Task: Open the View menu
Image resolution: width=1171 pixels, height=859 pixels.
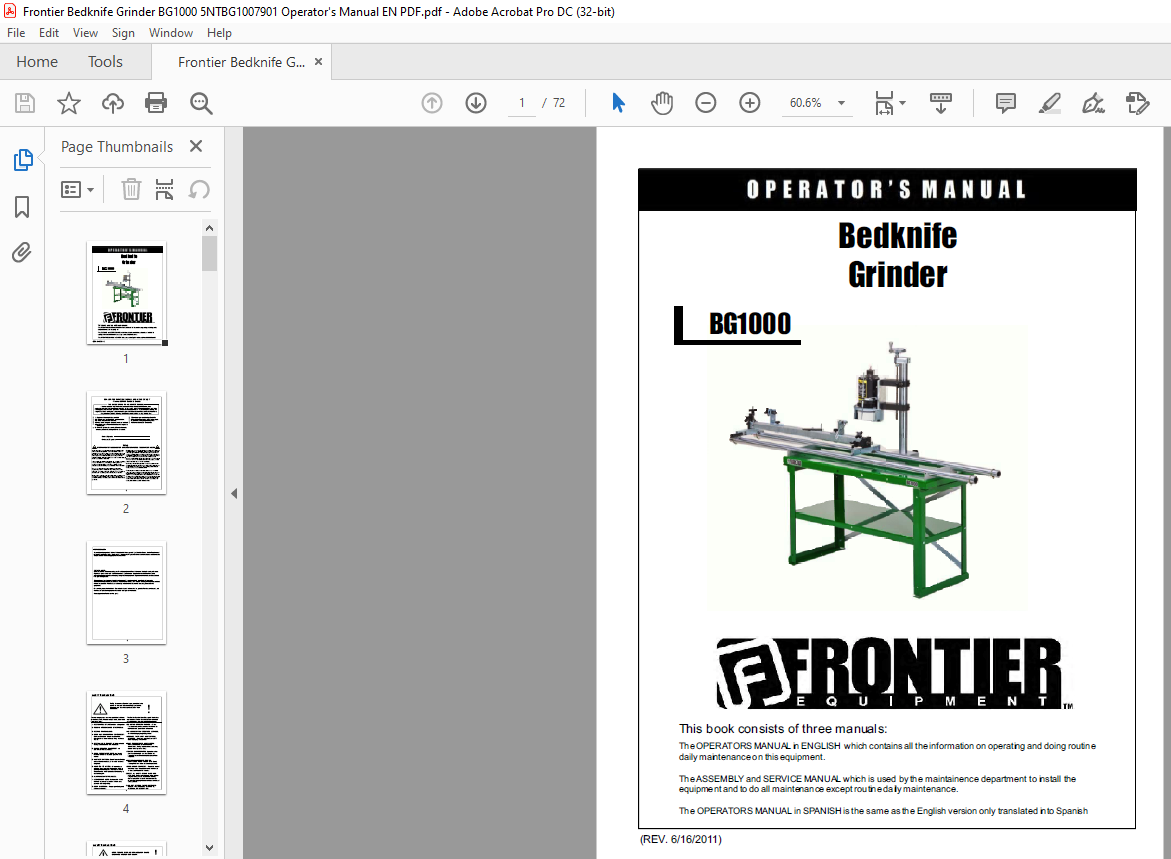Action: click(x=85, y=33)
